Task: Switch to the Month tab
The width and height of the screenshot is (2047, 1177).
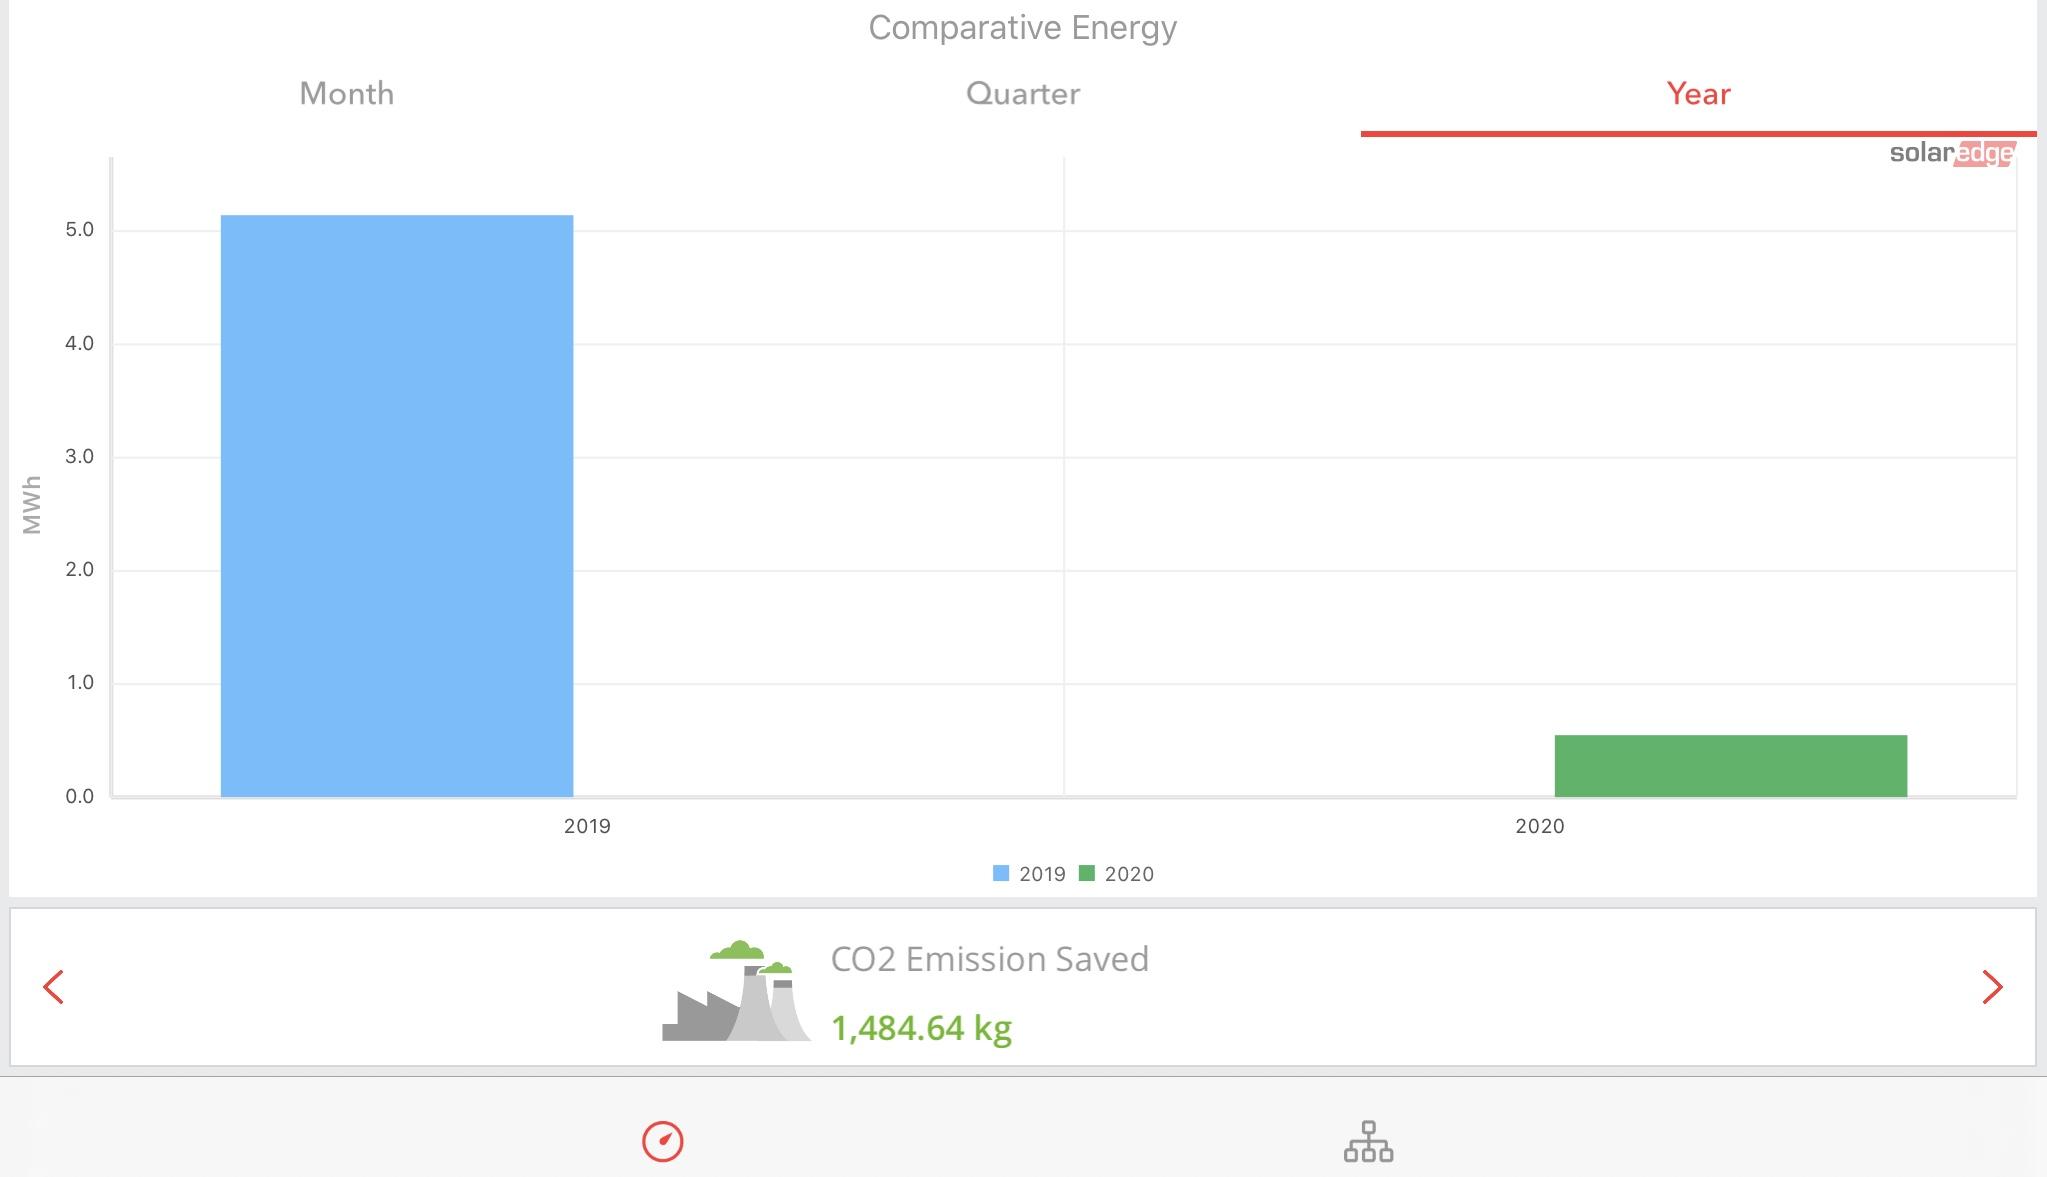Action: [347, 94]
